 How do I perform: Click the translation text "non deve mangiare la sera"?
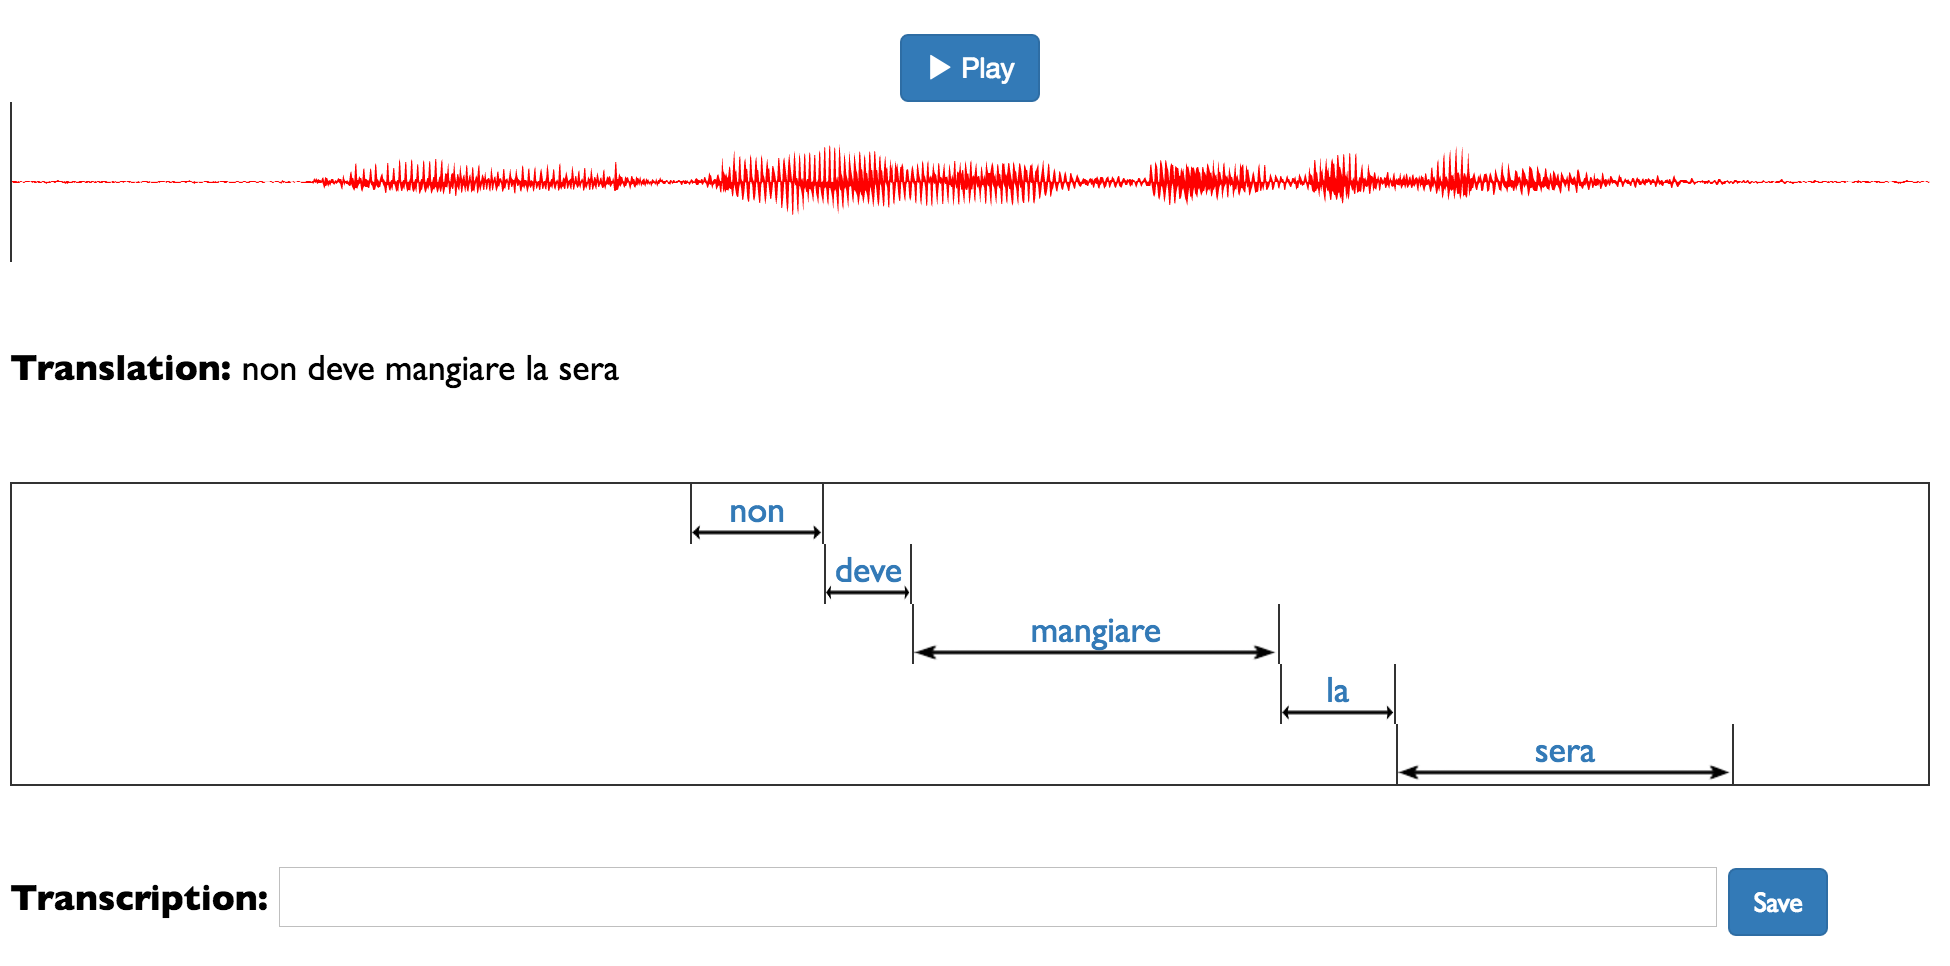pyautogui.click(x=430, y=369)
